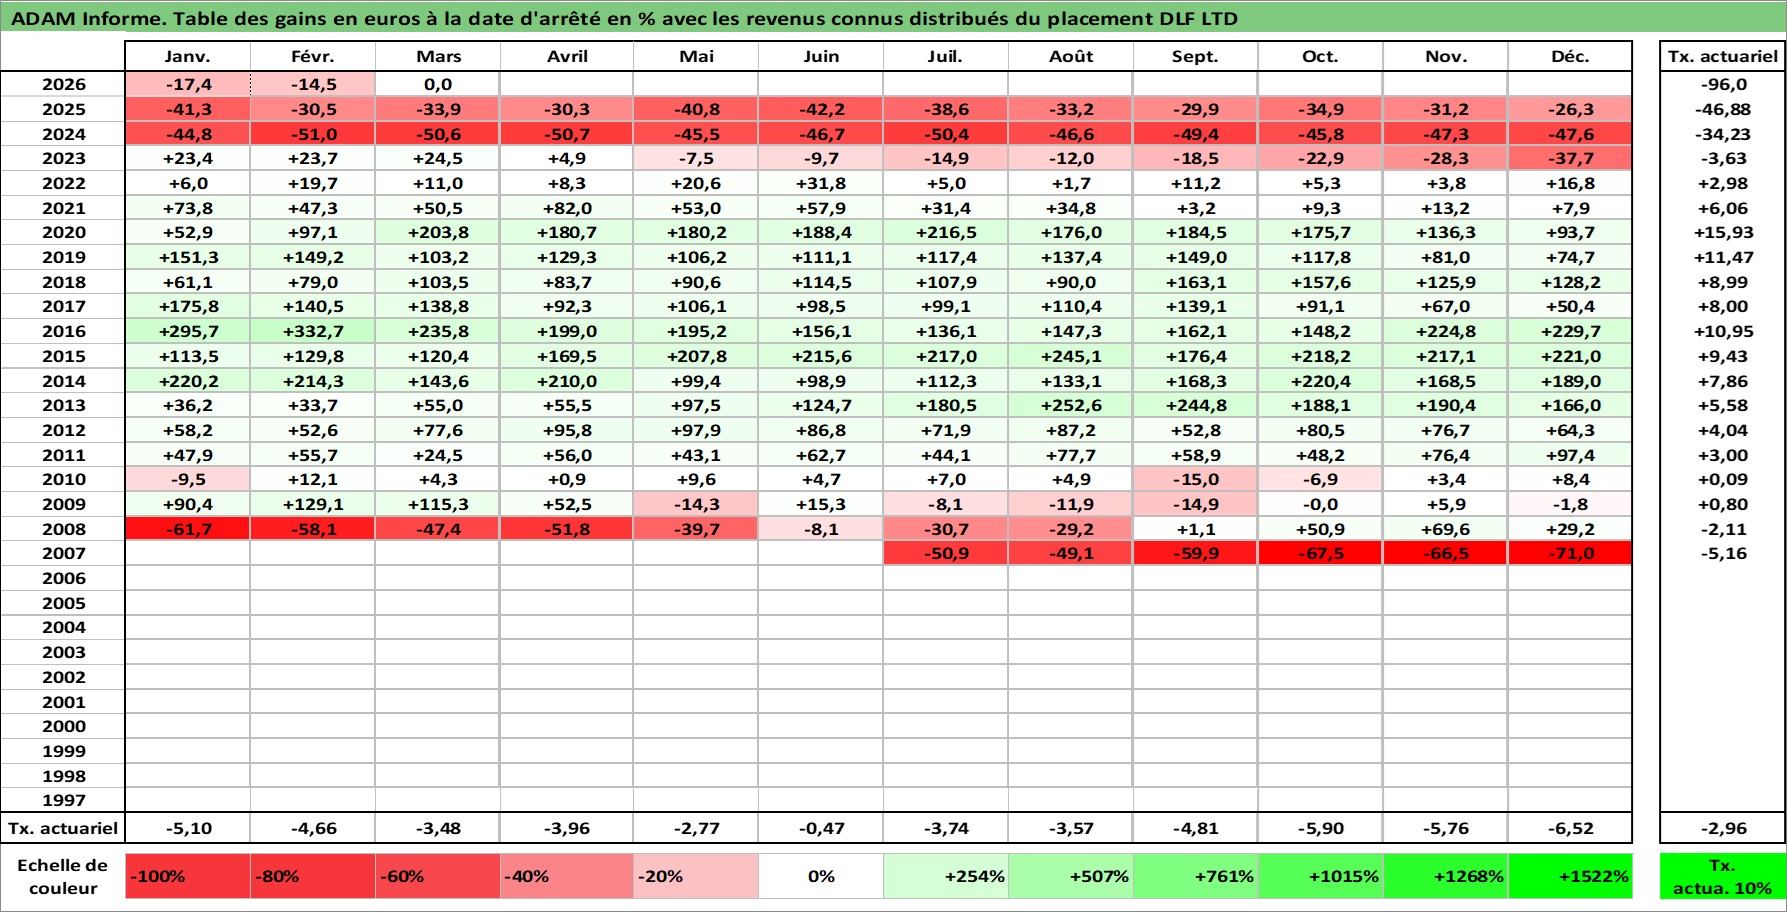Image resolution: width=1787 pixels, height=912 pixels.
Task: Select the +220,2 cell in 2014
Action: (x=188, y=381)
